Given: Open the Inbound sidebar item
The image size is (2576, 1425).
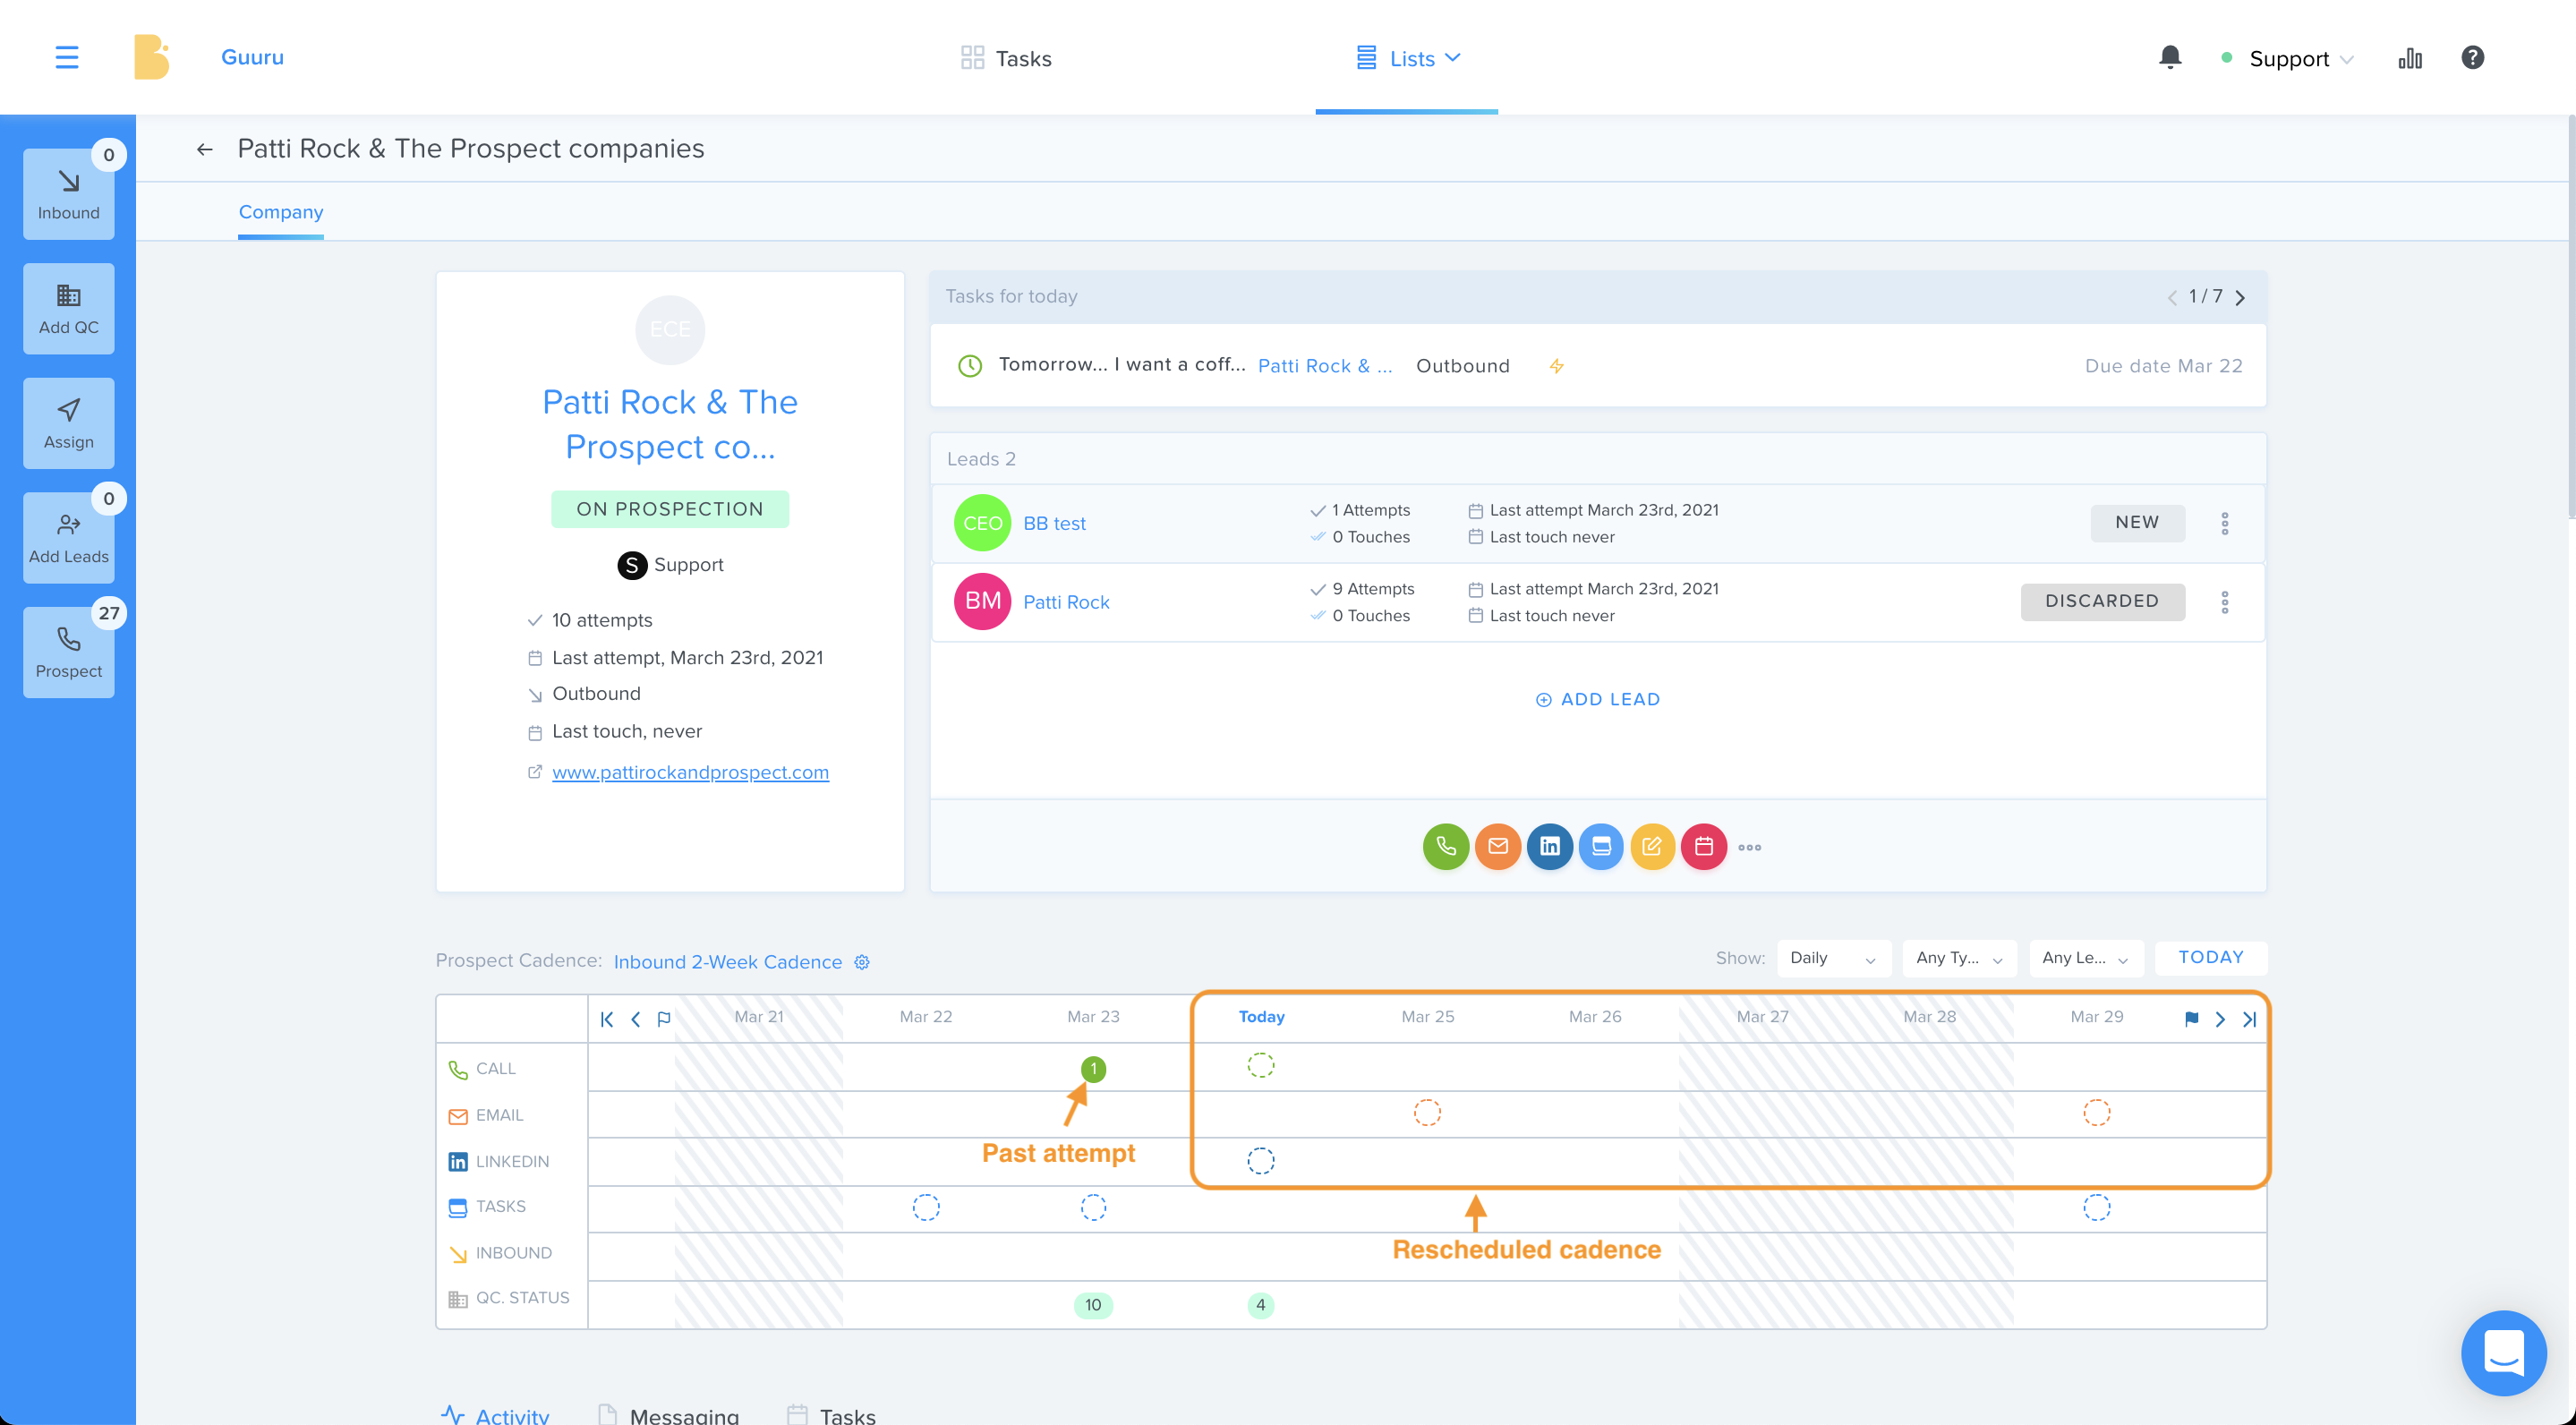Looking at the screenshot, I should pos(68,194).
